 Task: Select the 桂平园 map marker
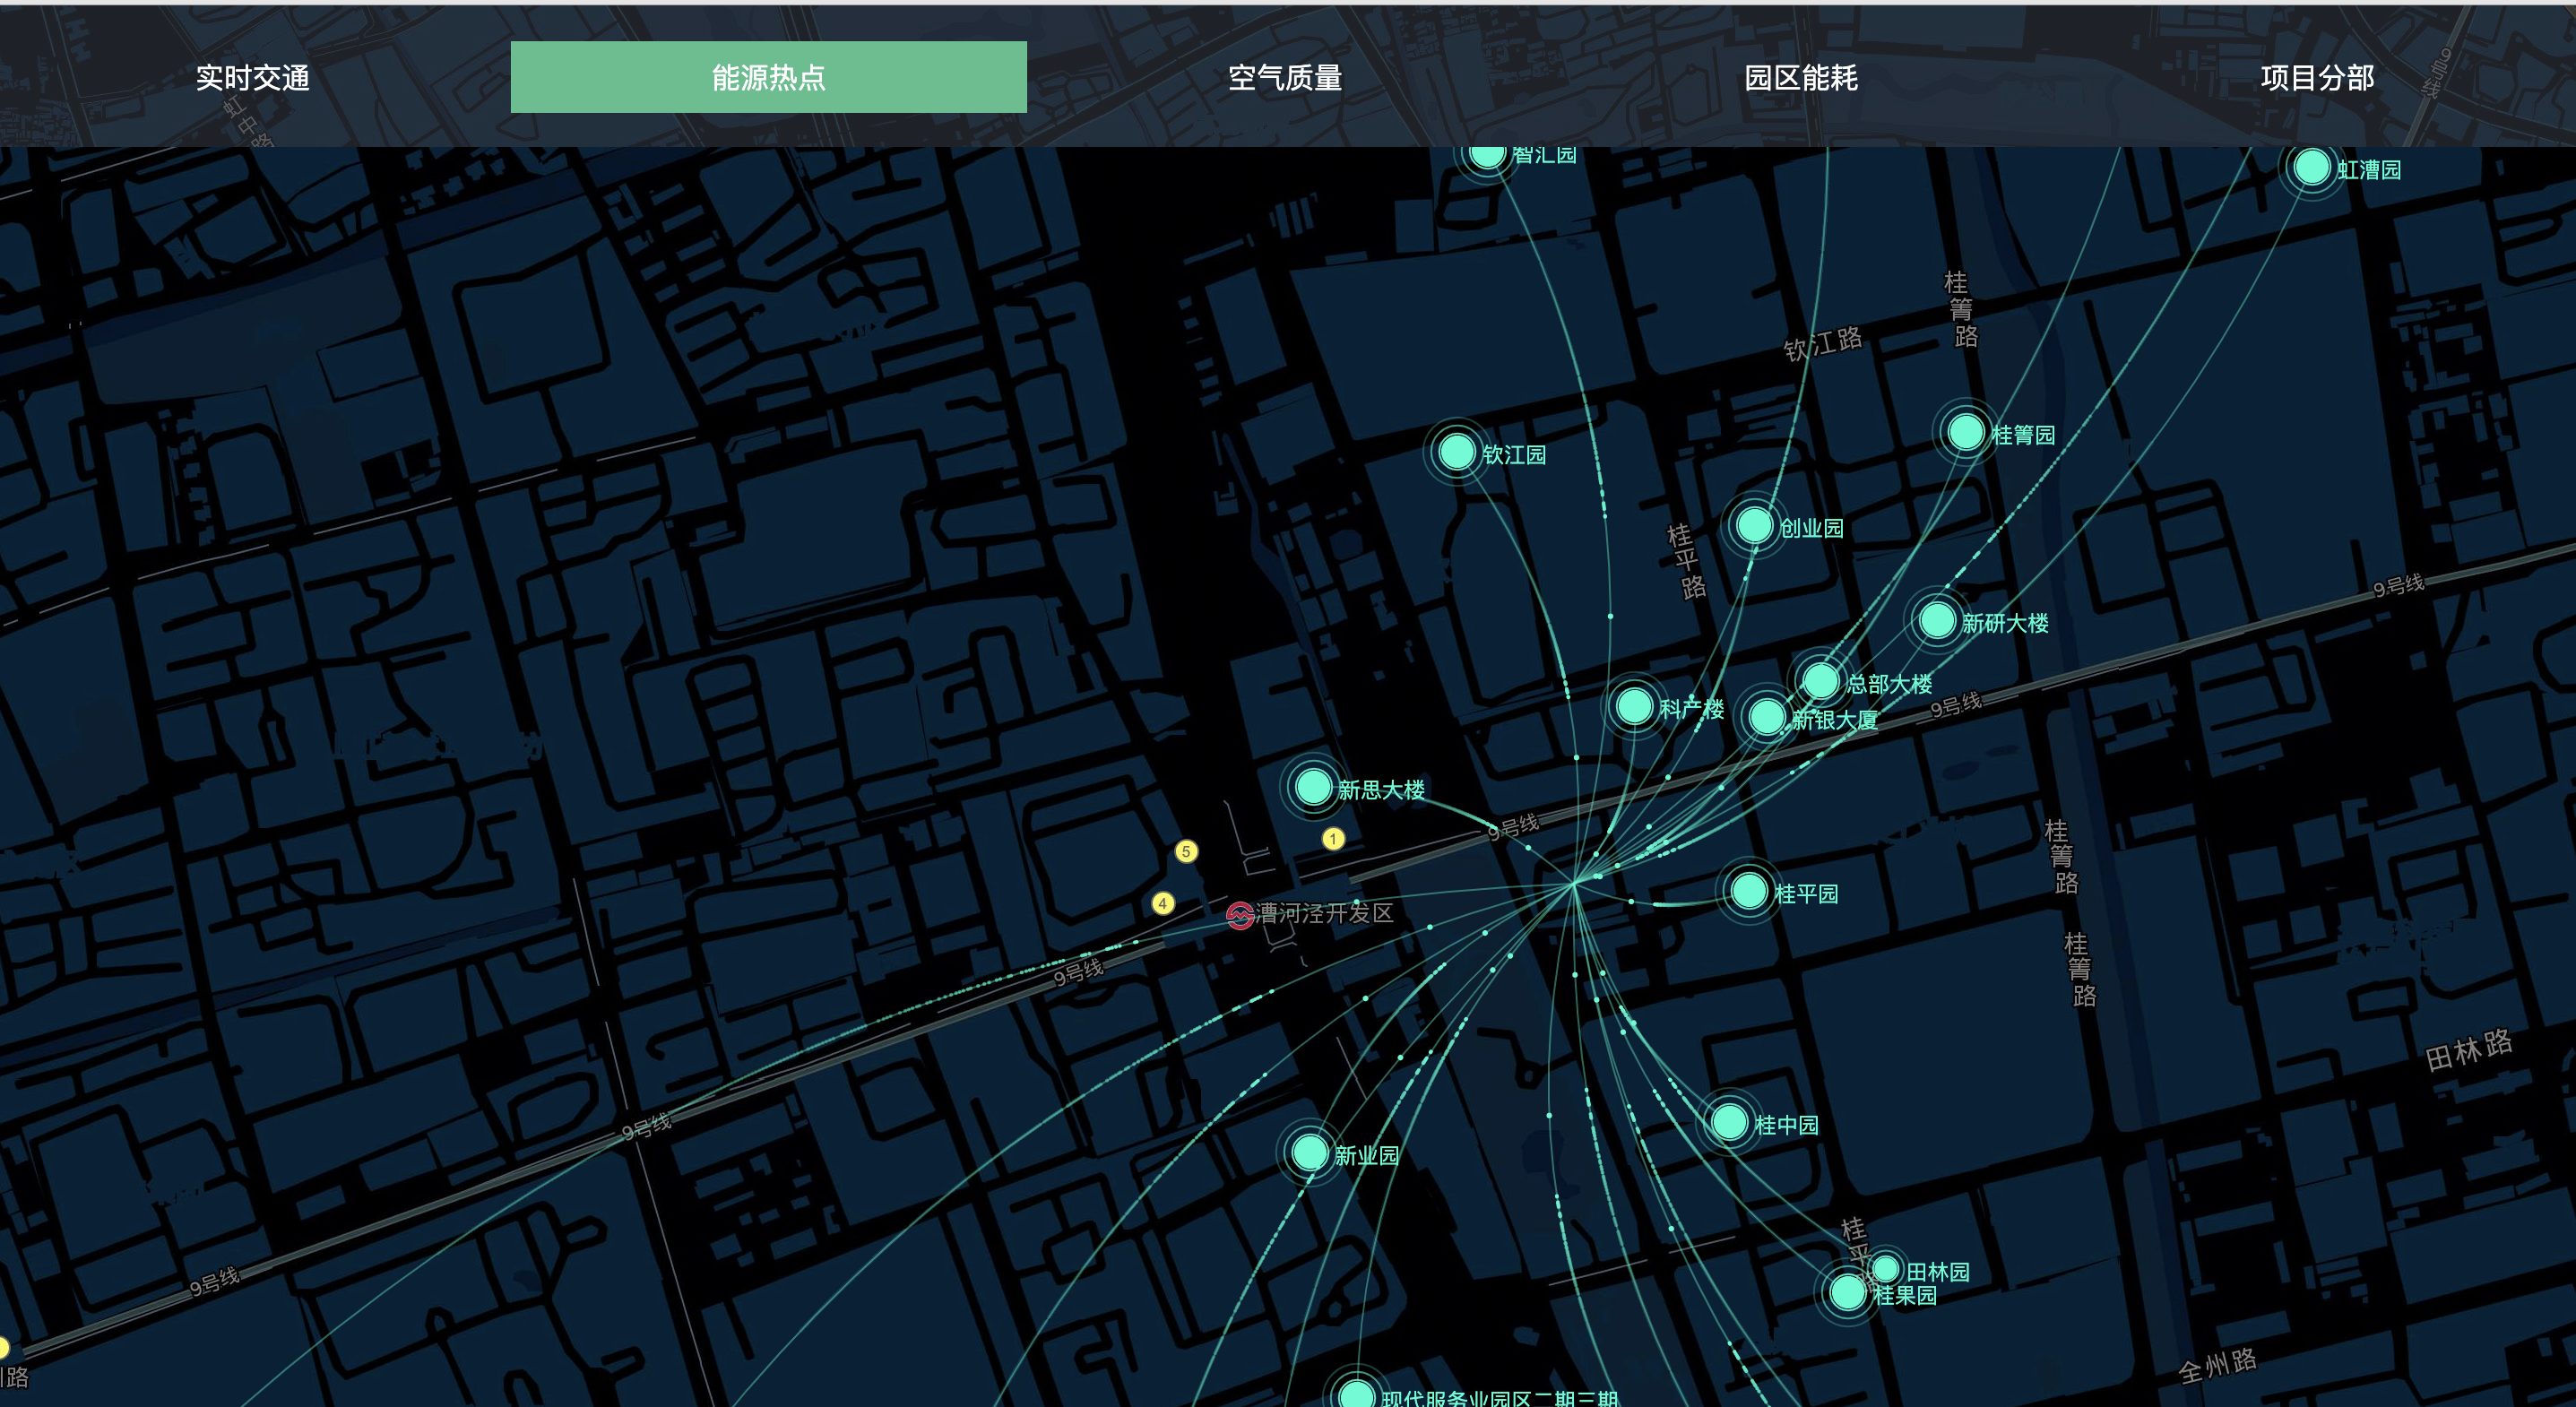1749,891
